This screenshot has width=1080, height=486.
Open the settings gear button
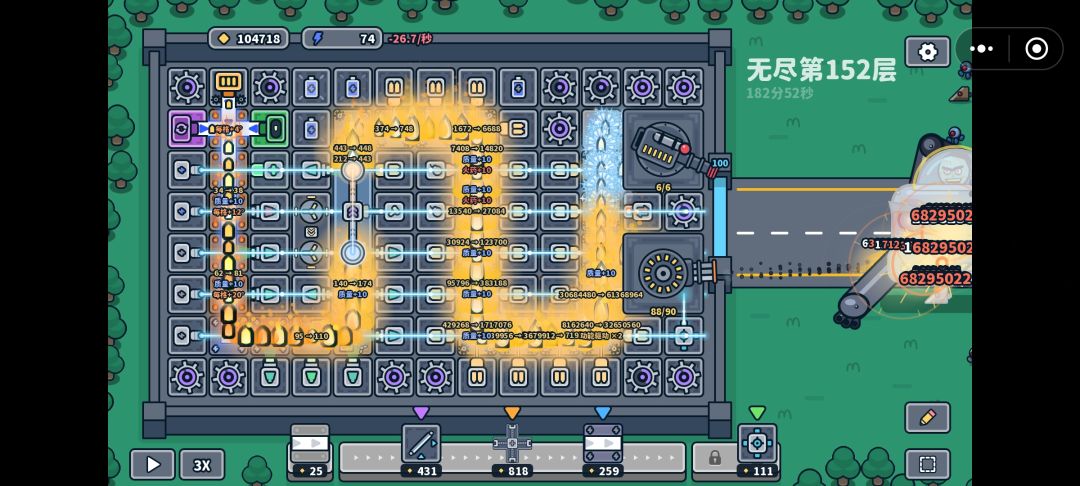[x=927, y=52]
